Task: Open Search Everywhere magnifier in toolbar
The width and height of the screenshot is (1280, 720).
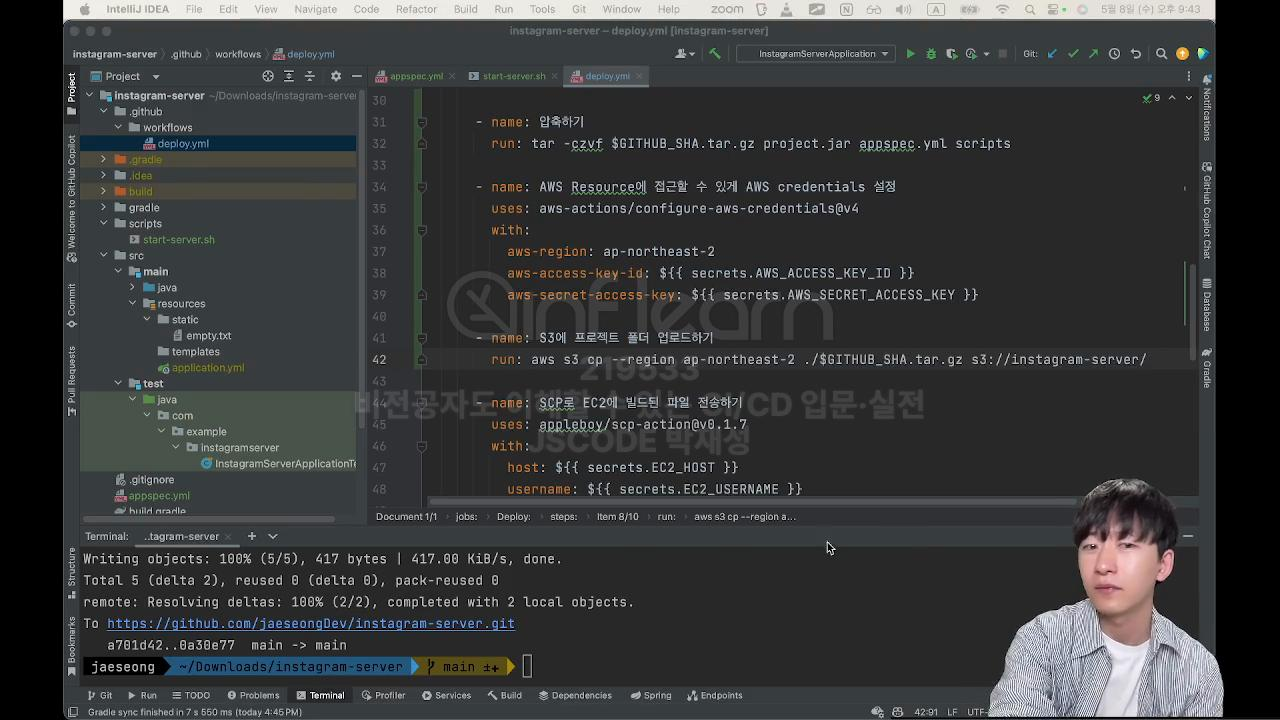Action: 1161,54
